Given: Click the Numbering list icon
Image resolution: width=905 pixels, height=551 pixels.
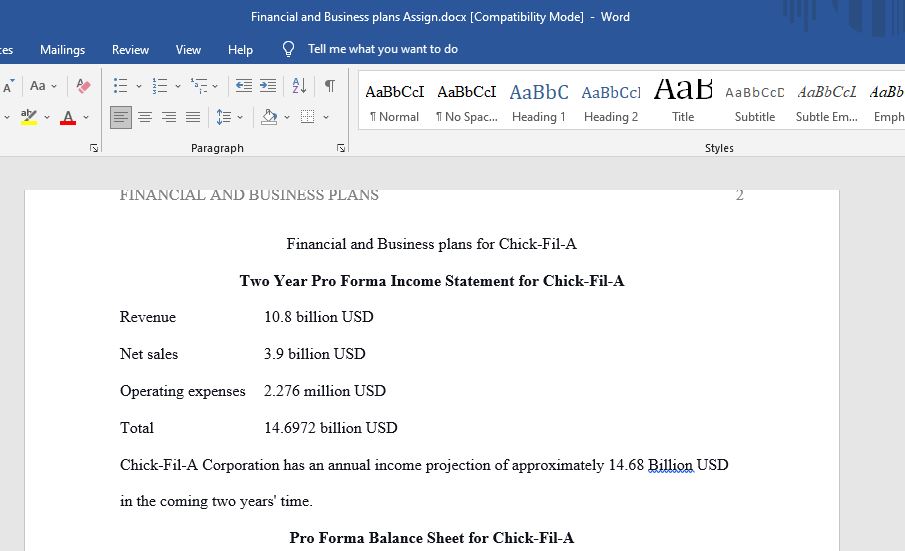Looking at the screenshot, I should (159, 86).
